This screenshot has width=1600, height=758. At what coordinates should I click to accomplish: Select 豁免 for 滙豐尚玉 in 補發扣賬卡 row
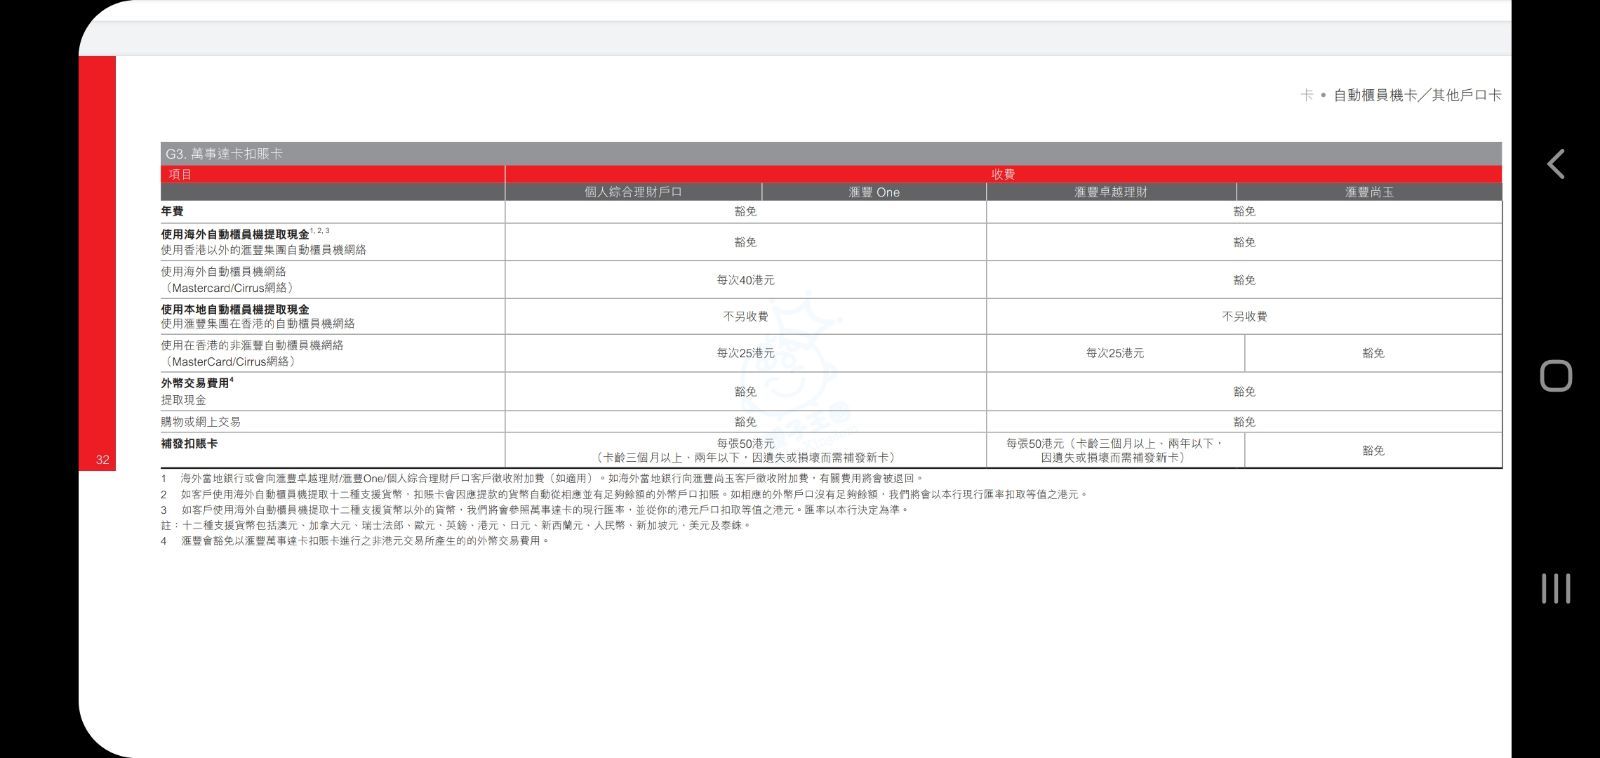[1373, 451]
